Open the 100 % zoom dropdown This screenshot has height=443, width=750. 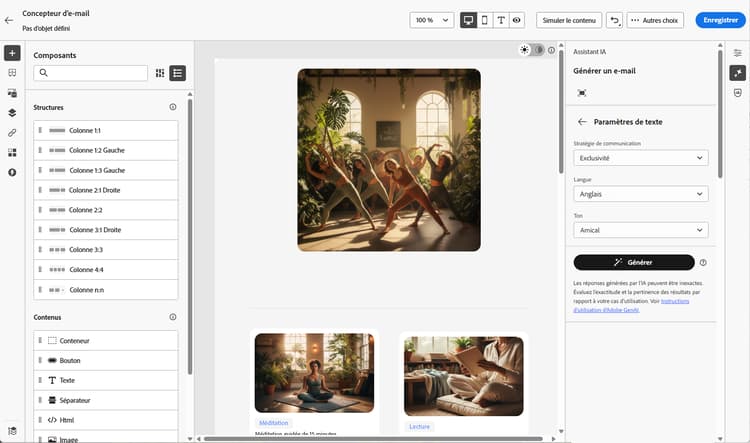click(431, 20)
